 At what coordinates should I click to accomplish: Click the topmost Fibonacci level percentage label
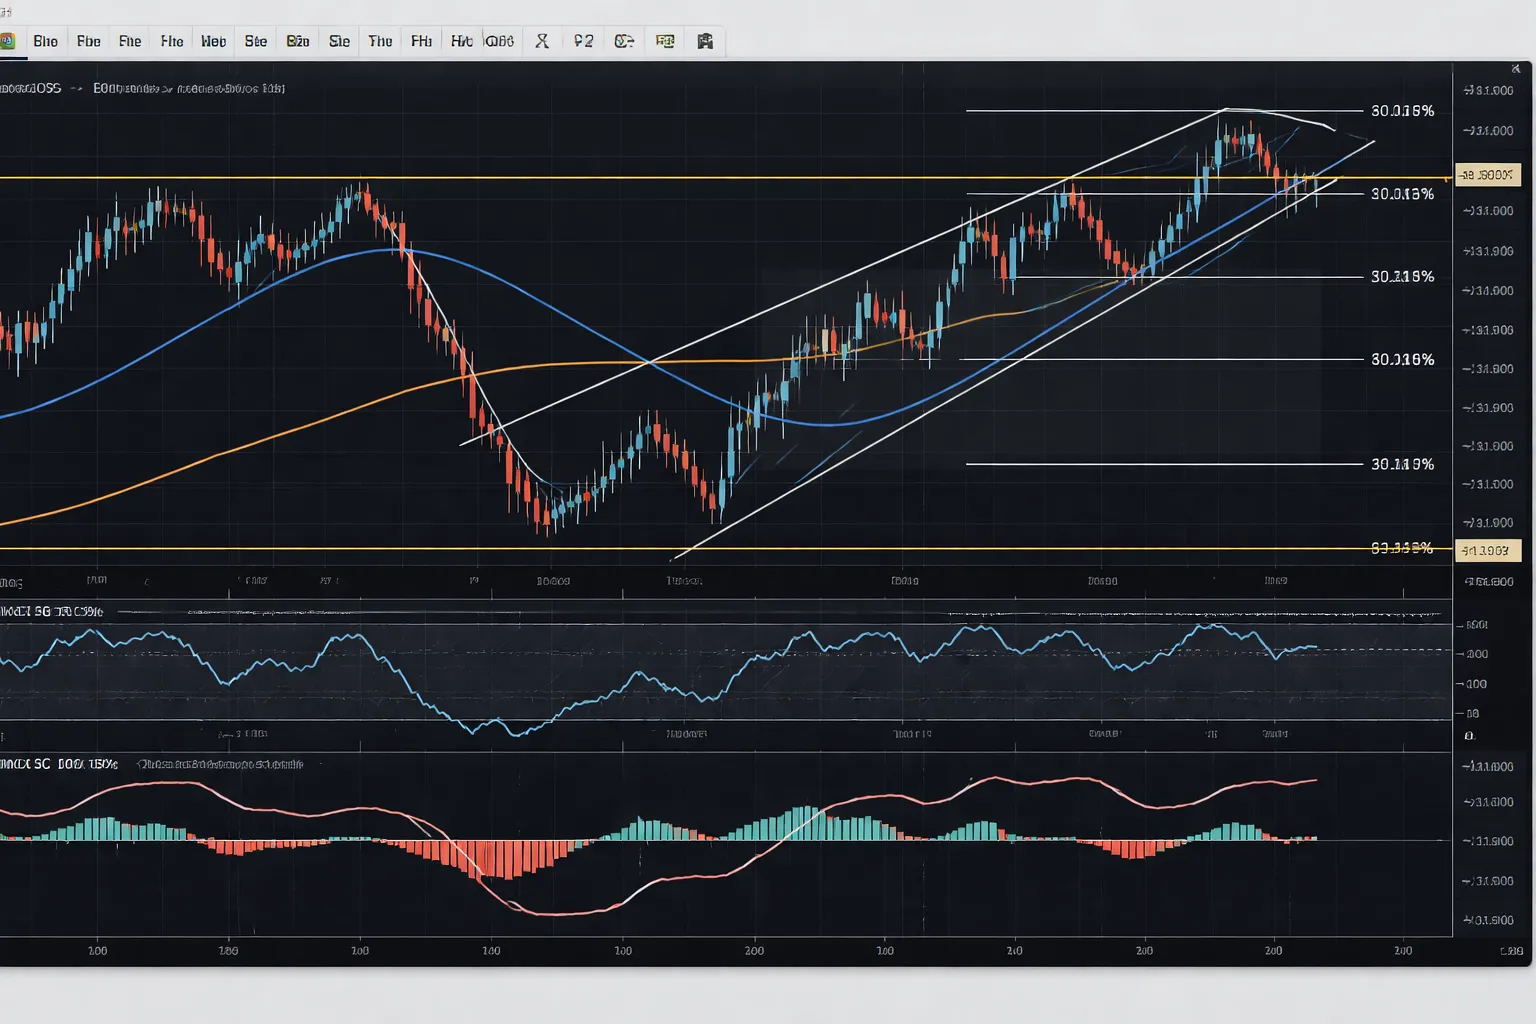(x=1402, y=111)
